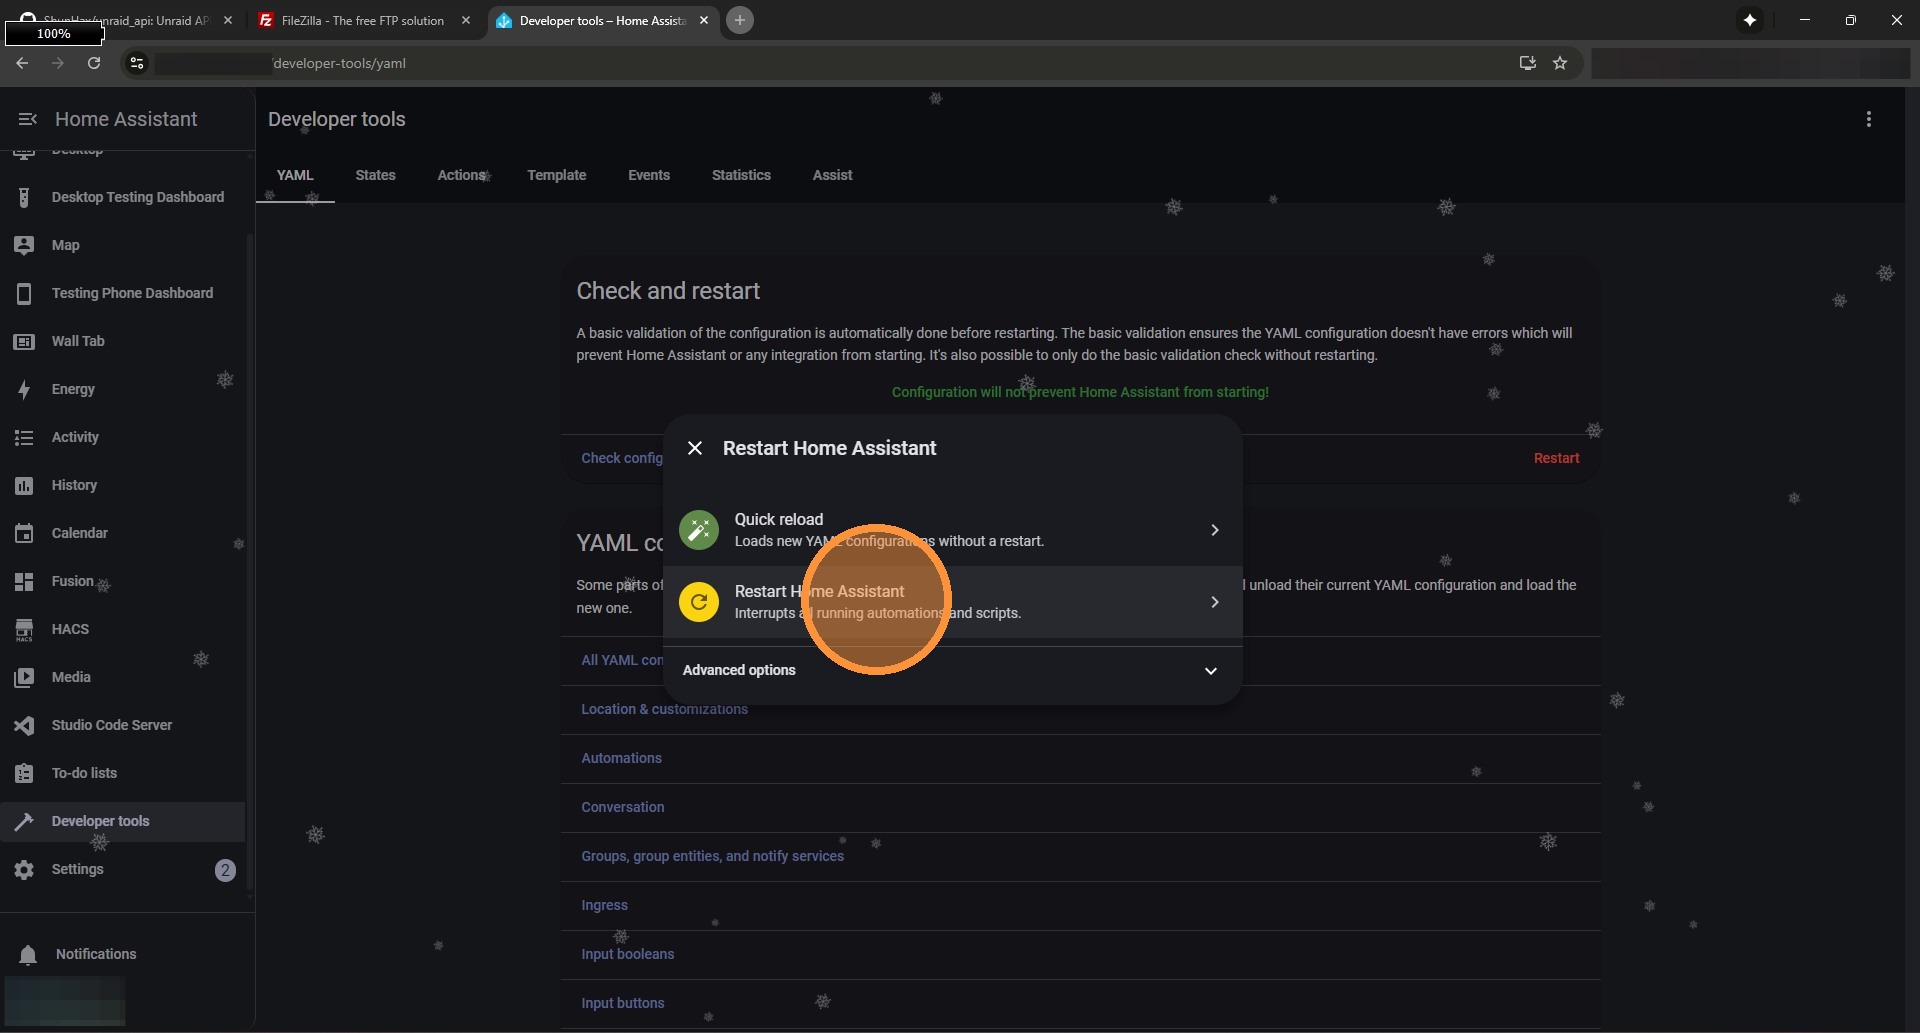Open the Developer tools hammer icon

pos(24,821)
